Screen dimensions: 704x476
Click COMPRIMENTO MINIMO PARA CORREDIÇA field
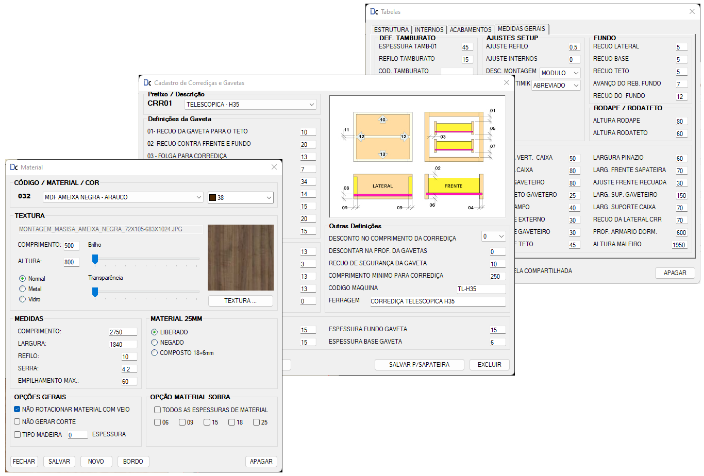497,276
